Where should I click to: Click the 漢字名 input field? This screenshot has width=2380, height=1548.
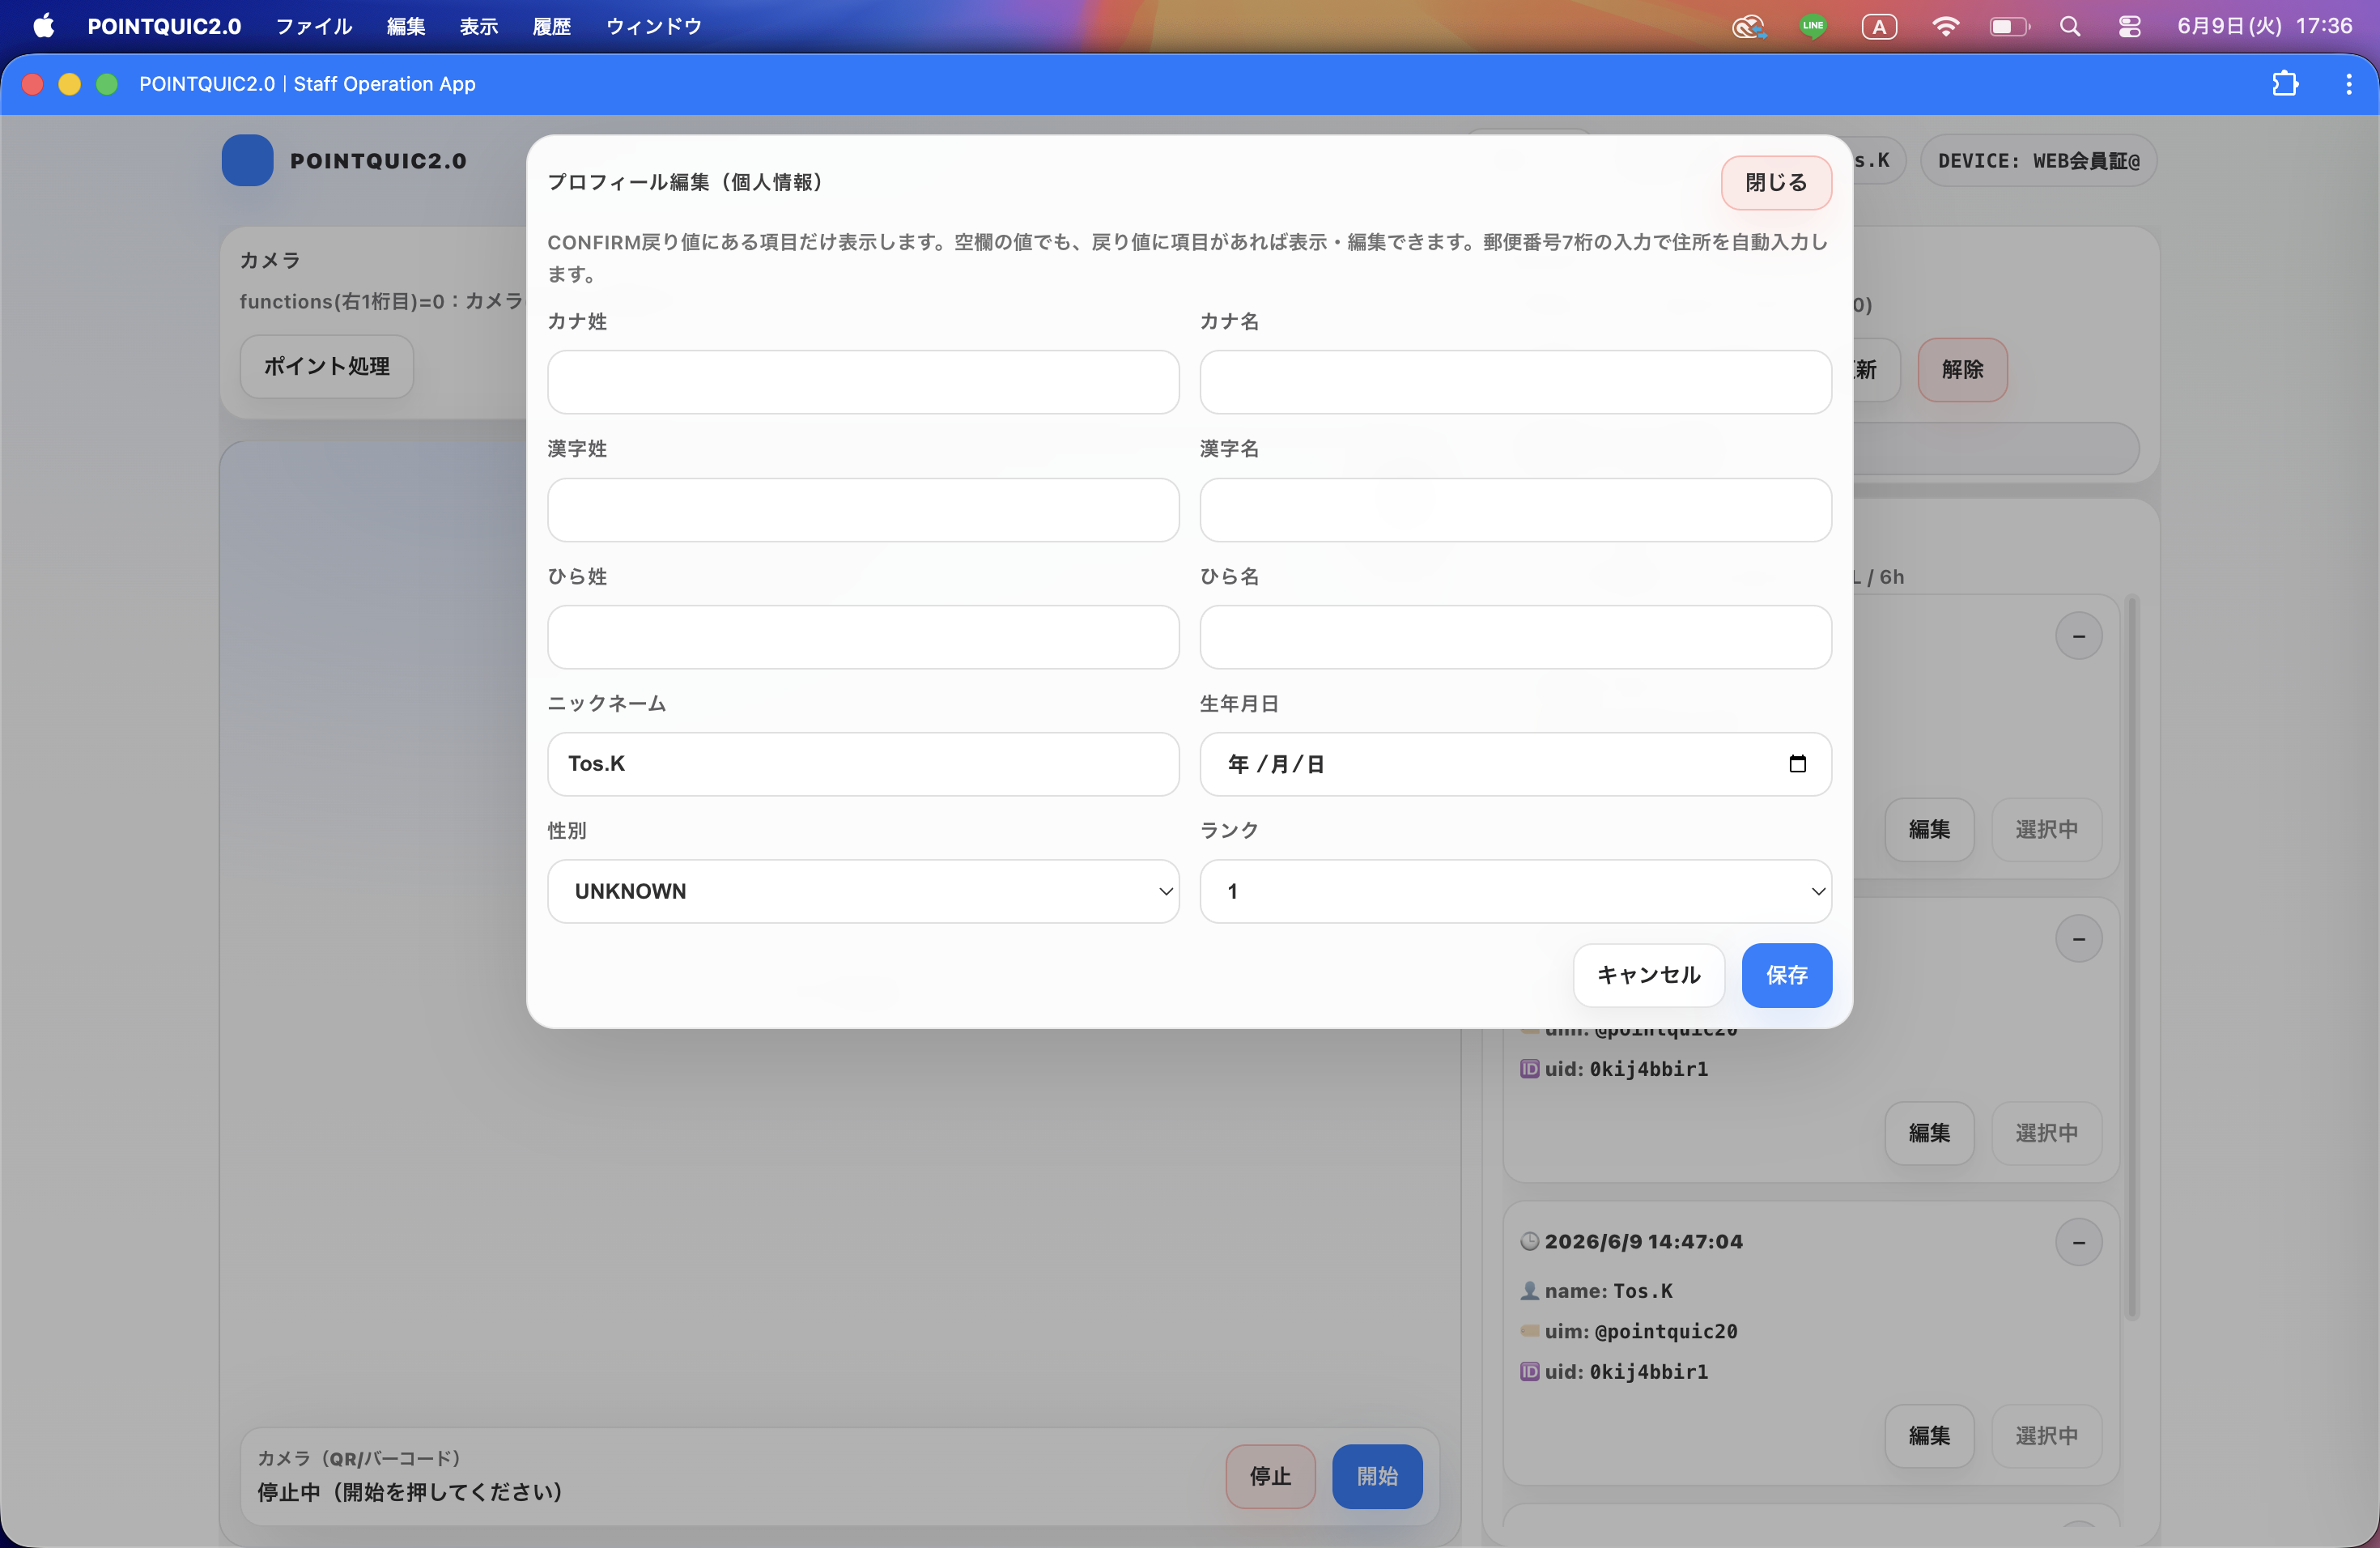(x=1515, y=510)
